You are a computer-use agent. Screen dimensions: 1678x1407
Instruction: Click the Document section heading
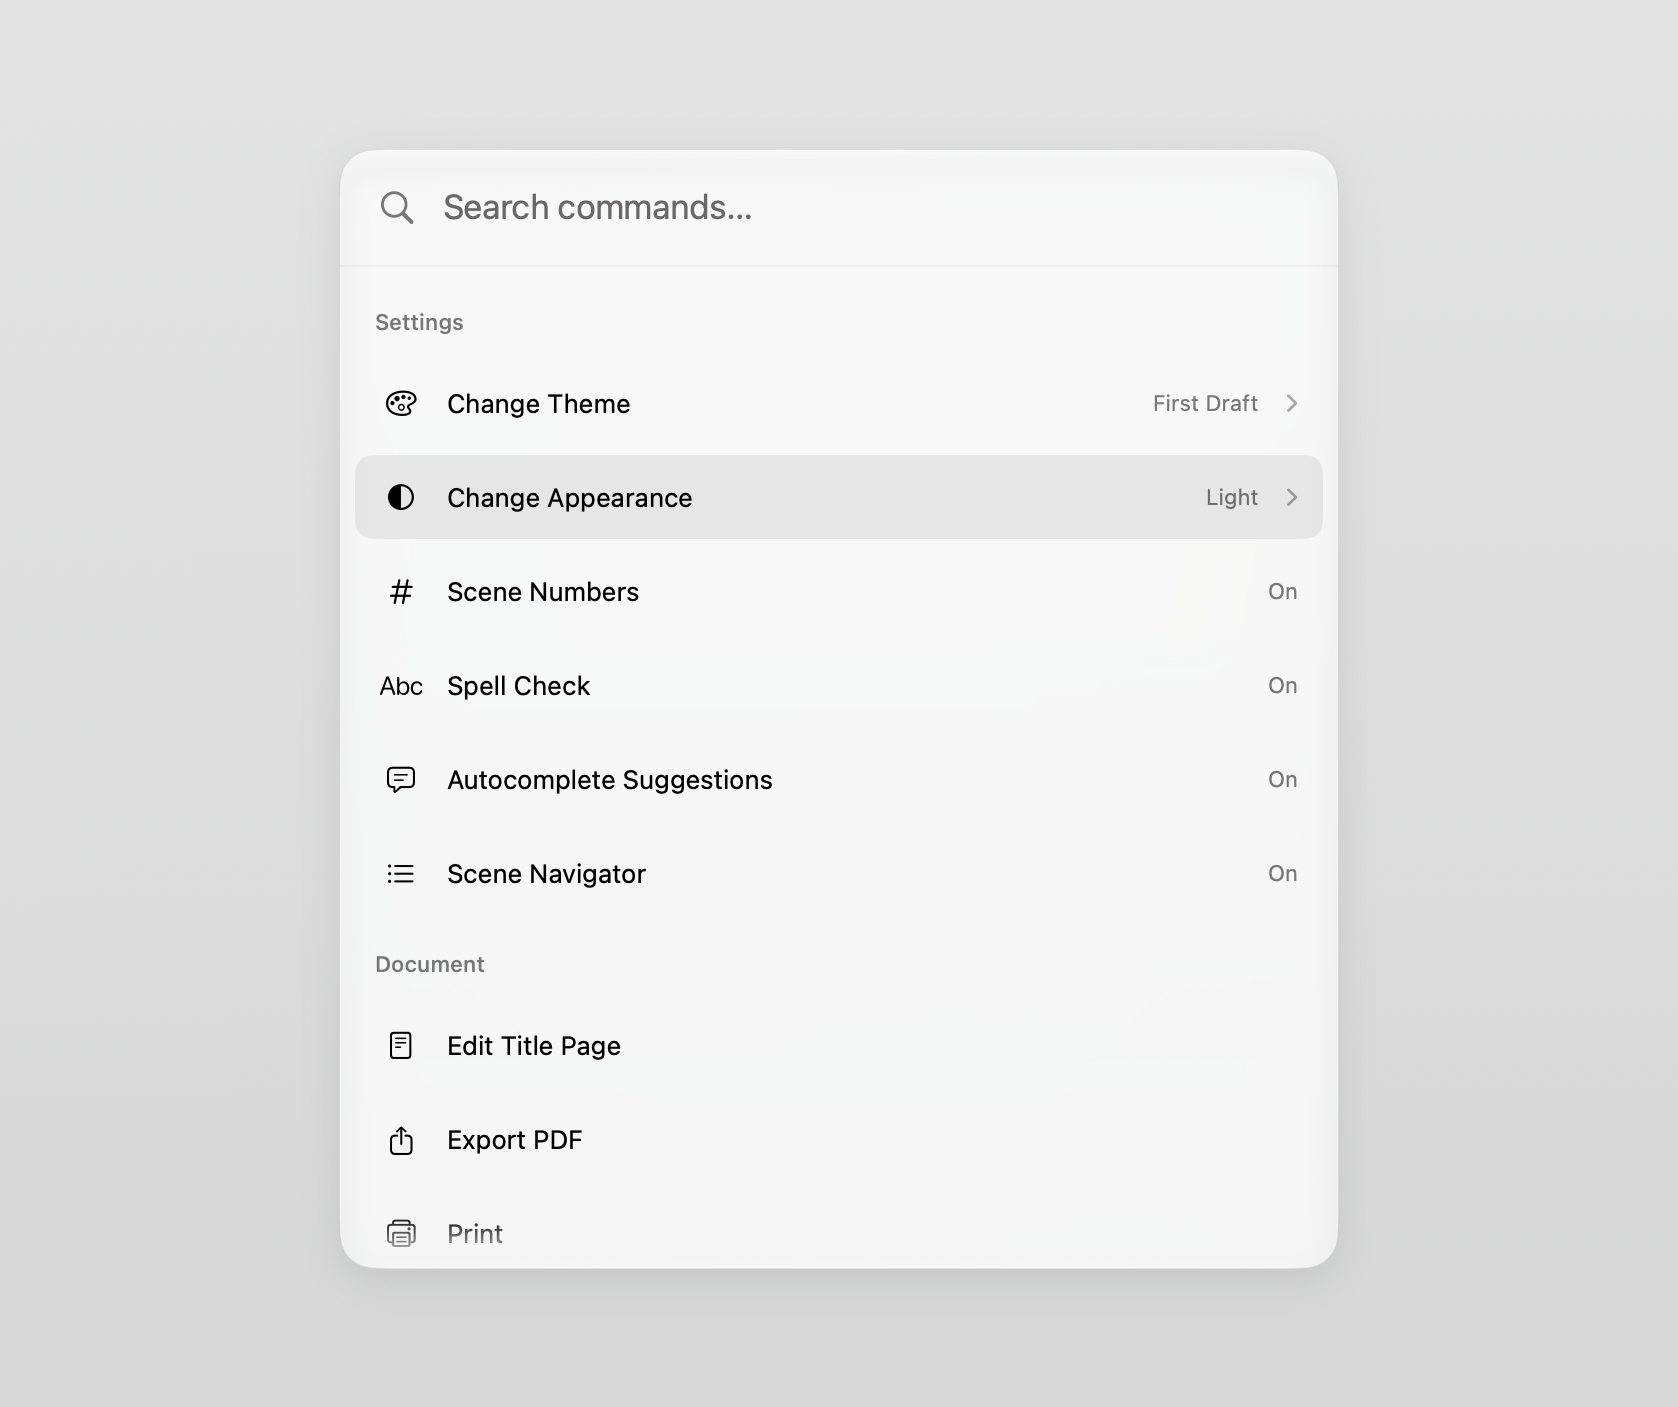pos(430,964)
